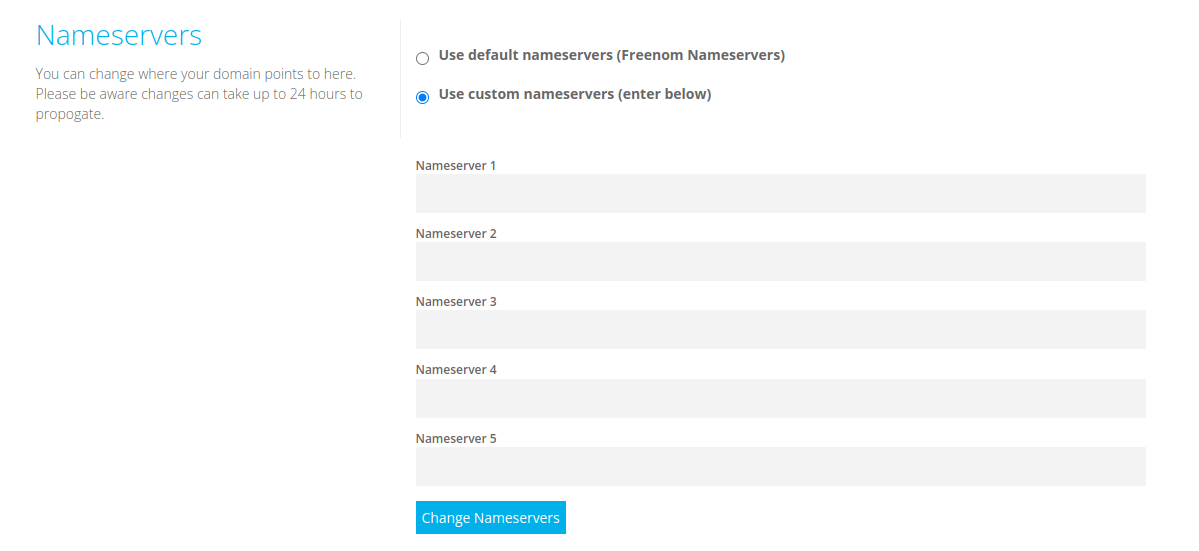This screenshot has width=1199, height=551.
Task: Click the 'Nameserver 4' field label
Action: coord(457,369)
